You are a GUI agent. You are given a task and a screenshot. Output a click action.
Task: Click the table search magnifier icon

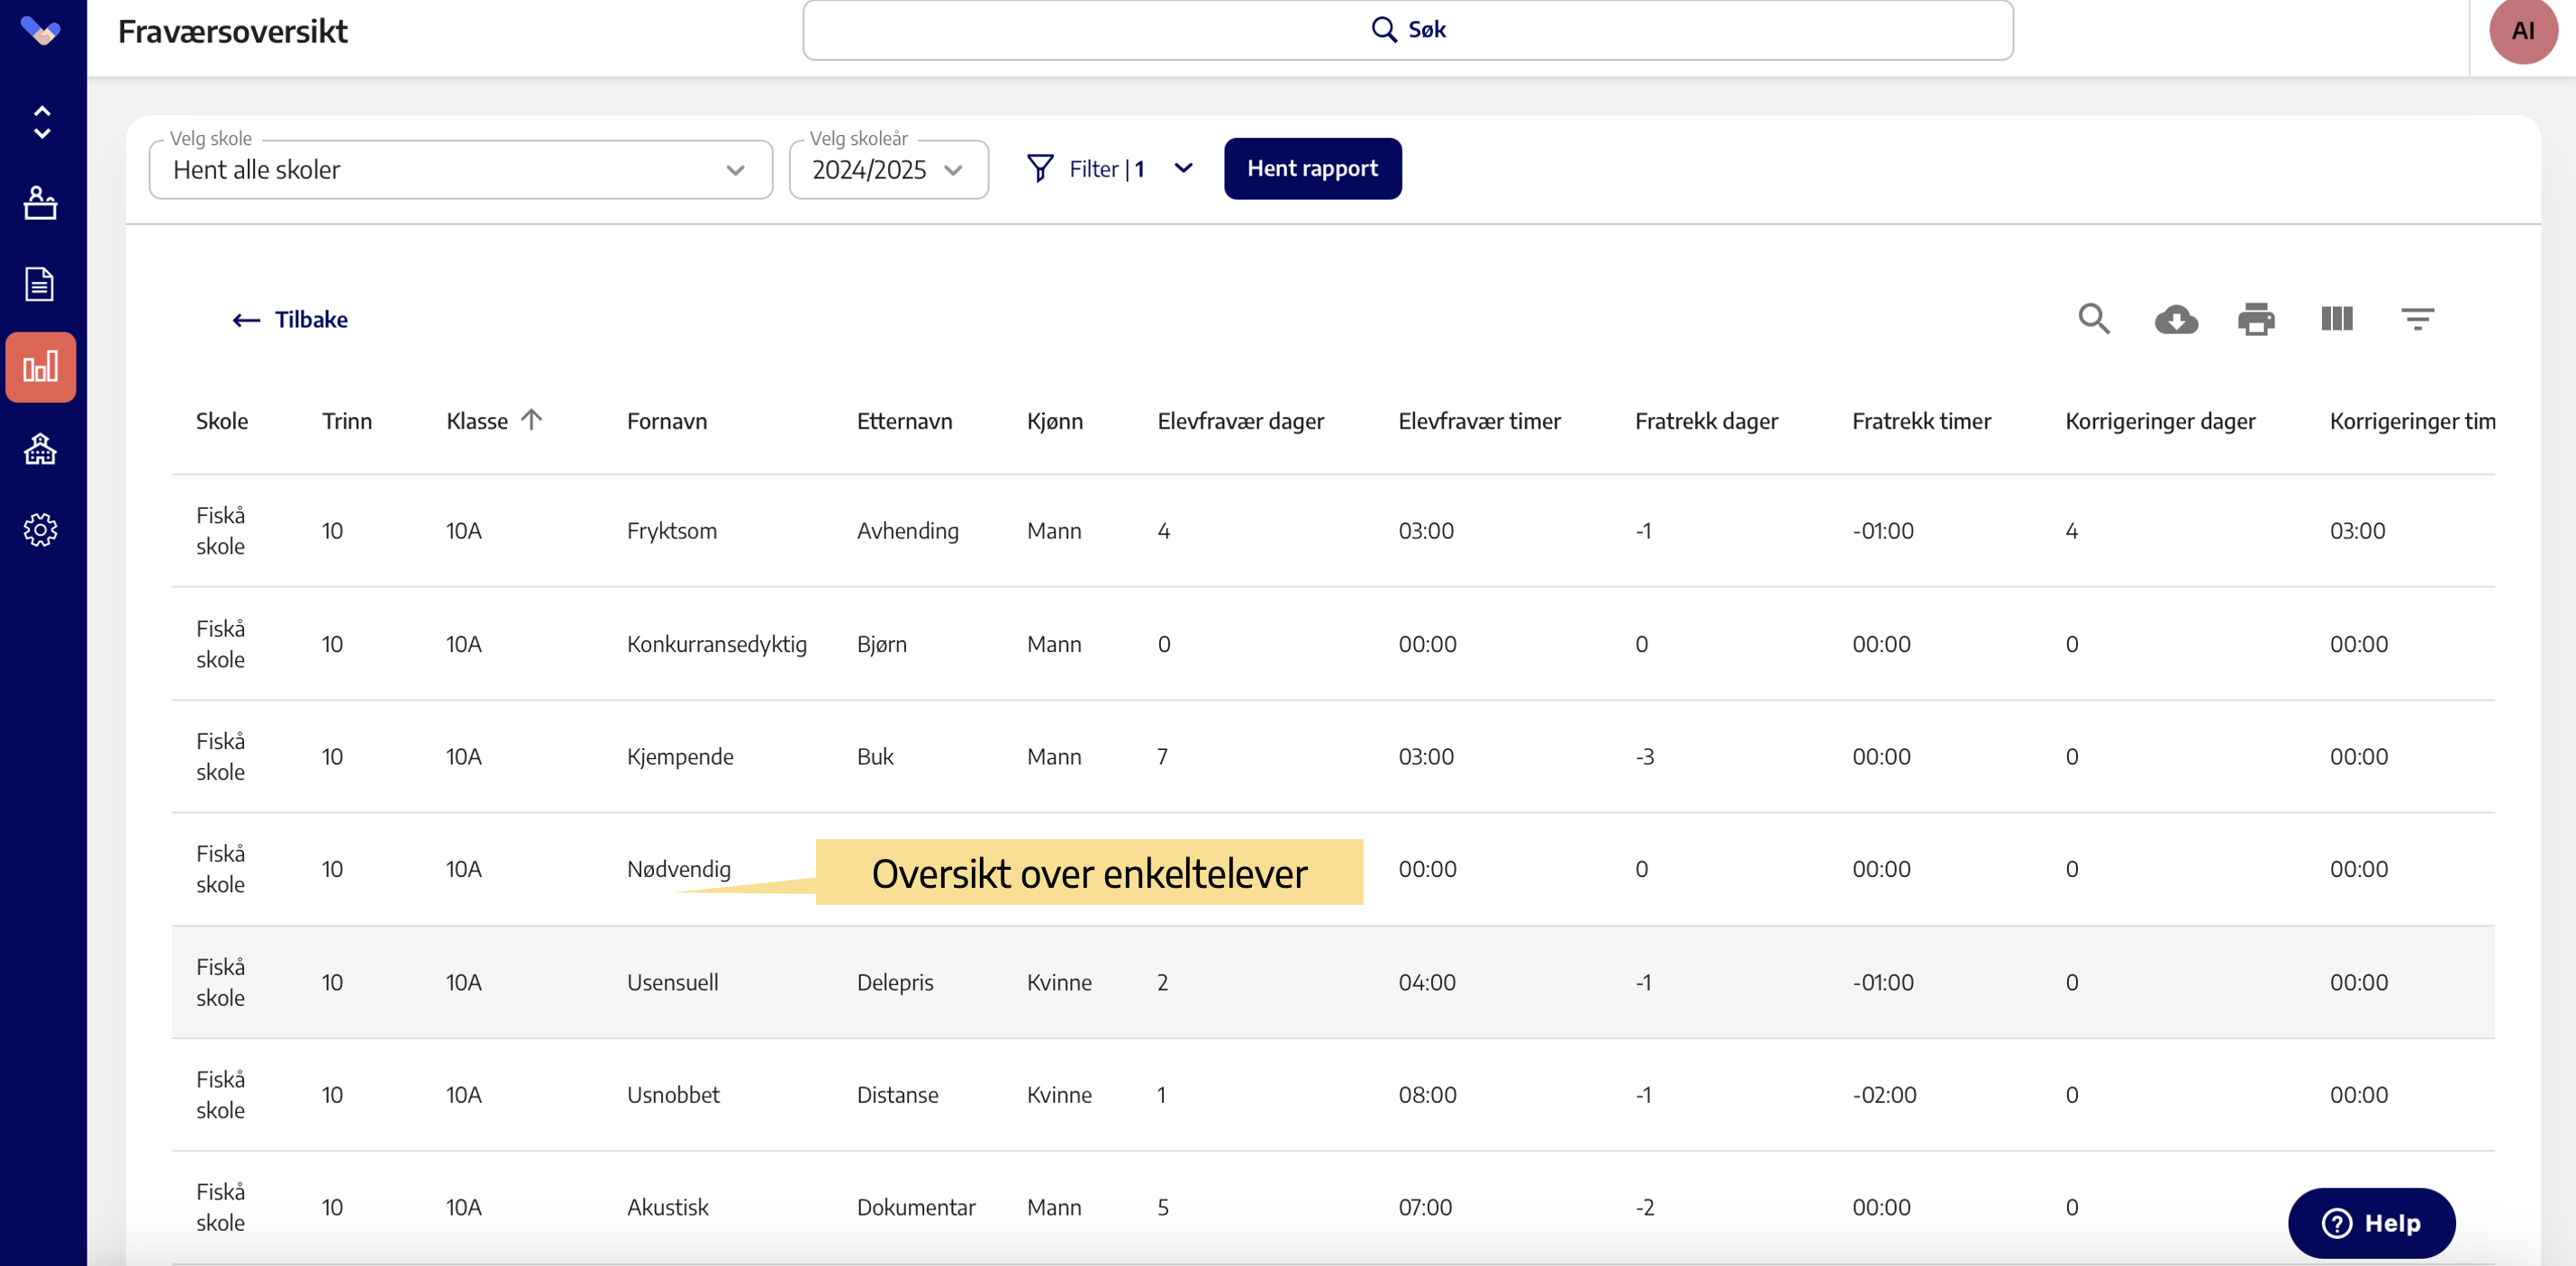click(2093, 319)
